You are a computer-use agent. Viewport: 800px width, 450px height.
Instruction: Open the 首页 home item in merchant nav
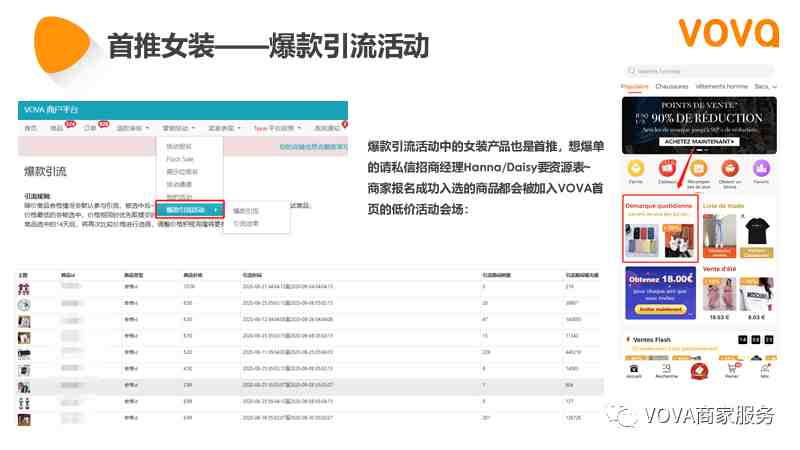[31, 128]
